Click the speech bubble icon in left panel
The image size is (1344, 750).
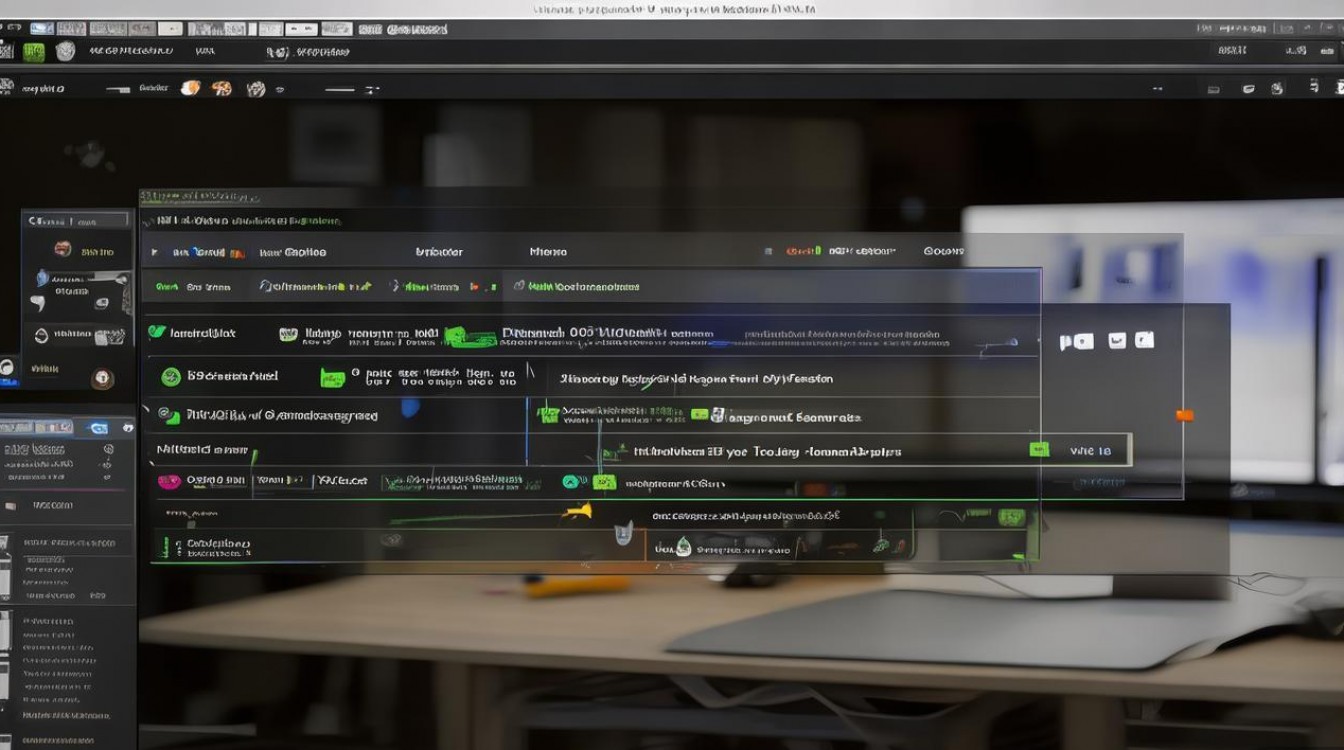click(38, 304)
